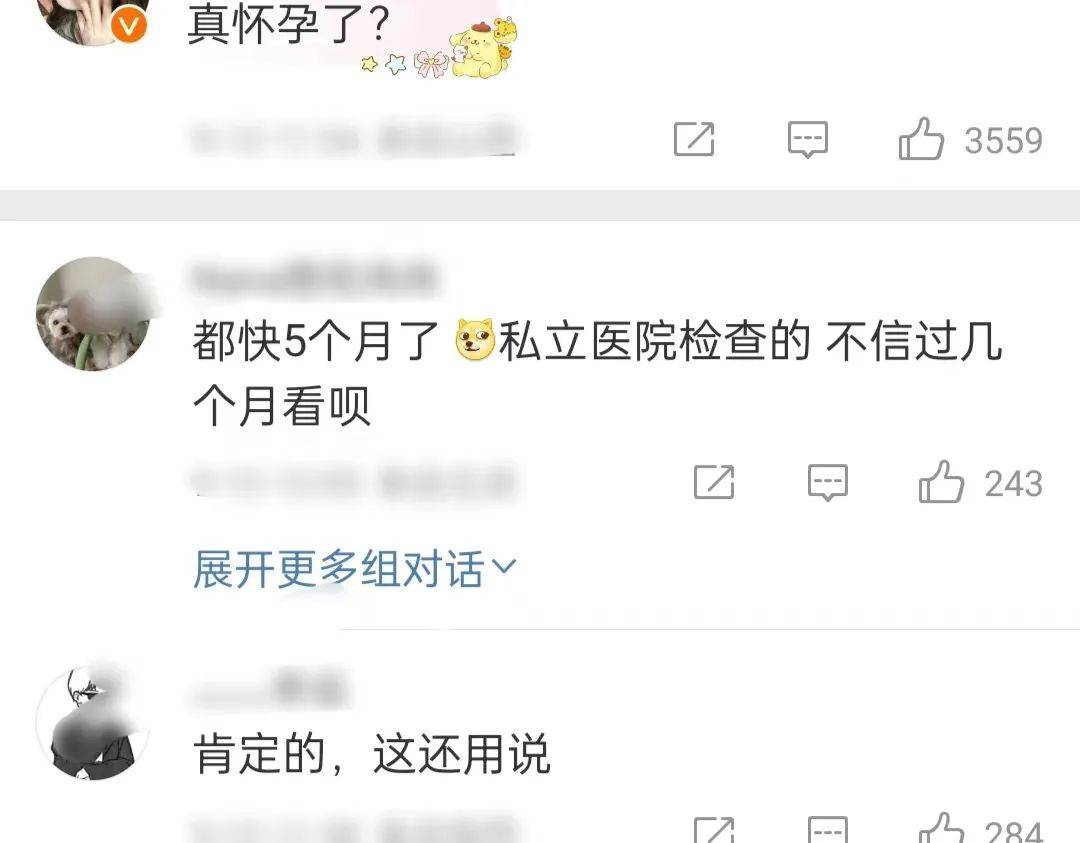Open the sketch avatar of third commenter
1080x843 pixels.
pos(92,723)
